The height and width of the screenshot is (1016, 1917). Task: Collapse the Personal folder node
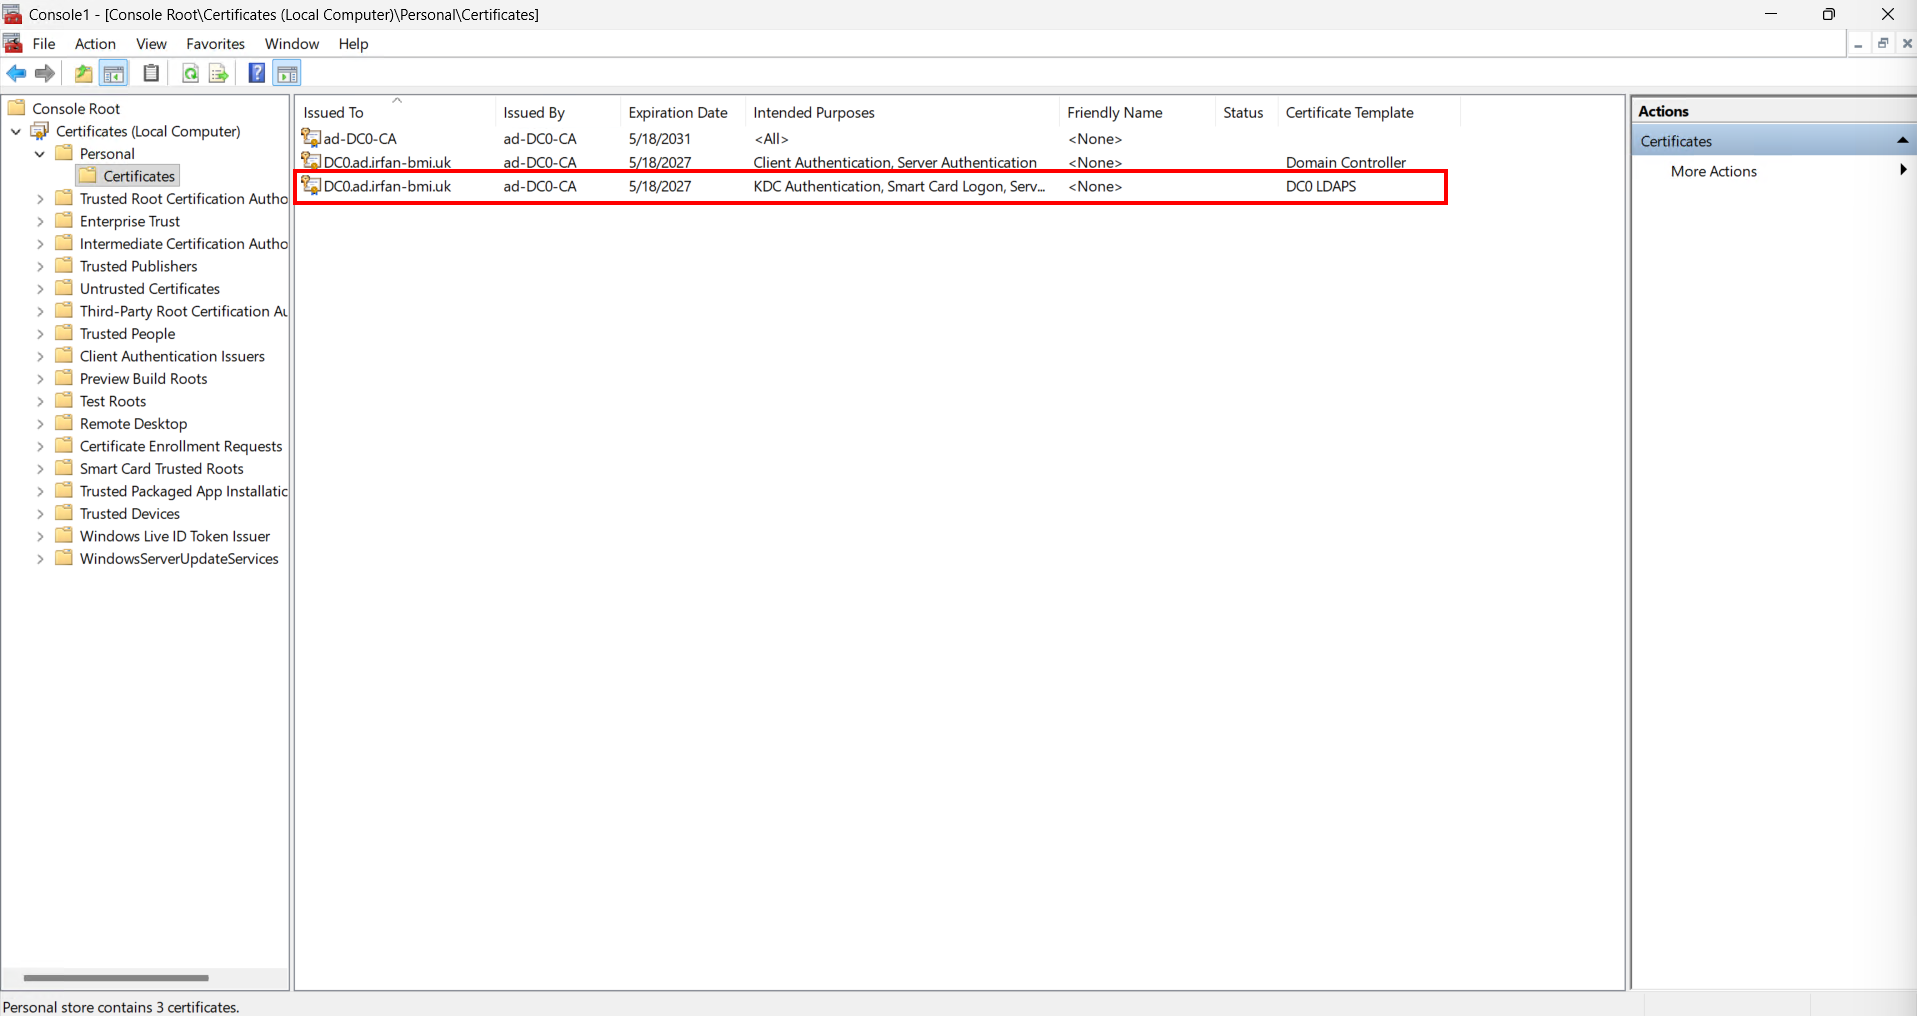[40, 154]
